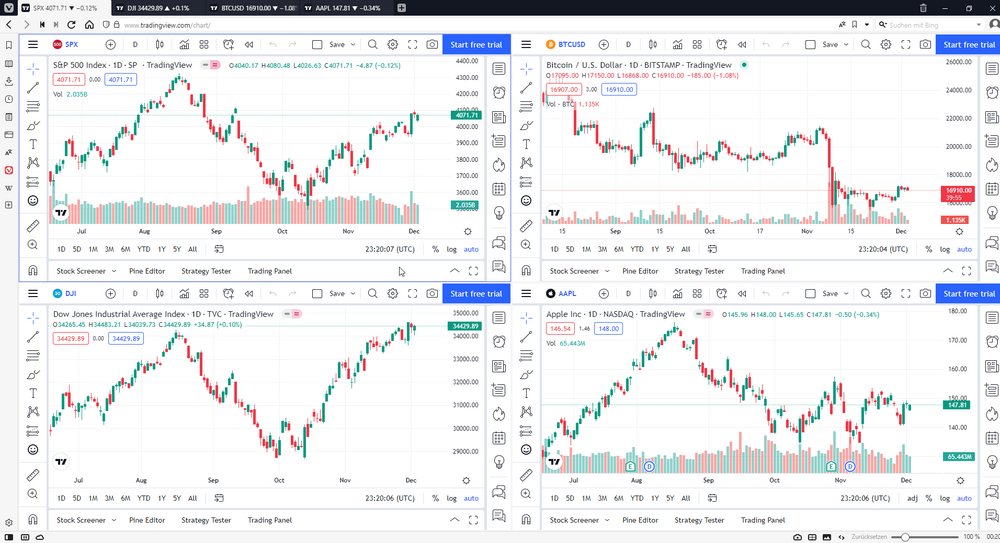Open calendar grid in AAPL right sidebar

point(992,438)
